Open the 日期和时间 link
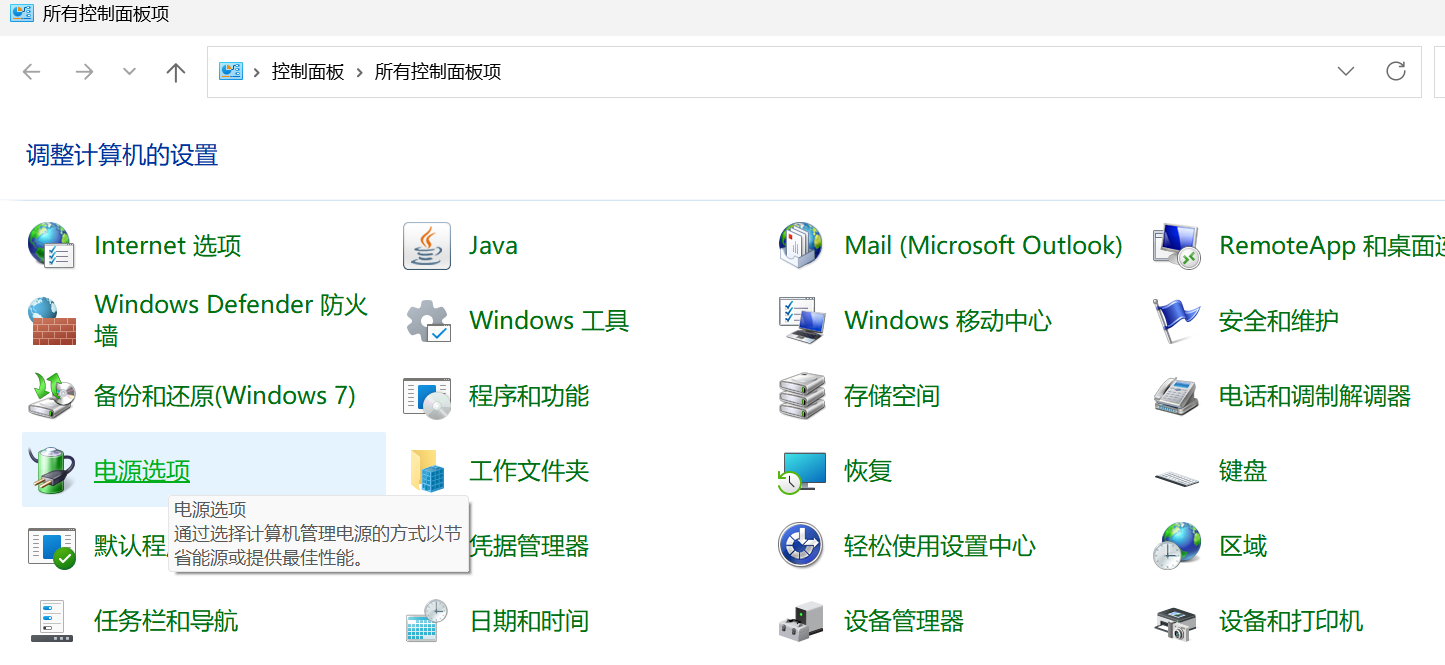Viewport: 1445px width, 665px height. [x=529, y=621]
